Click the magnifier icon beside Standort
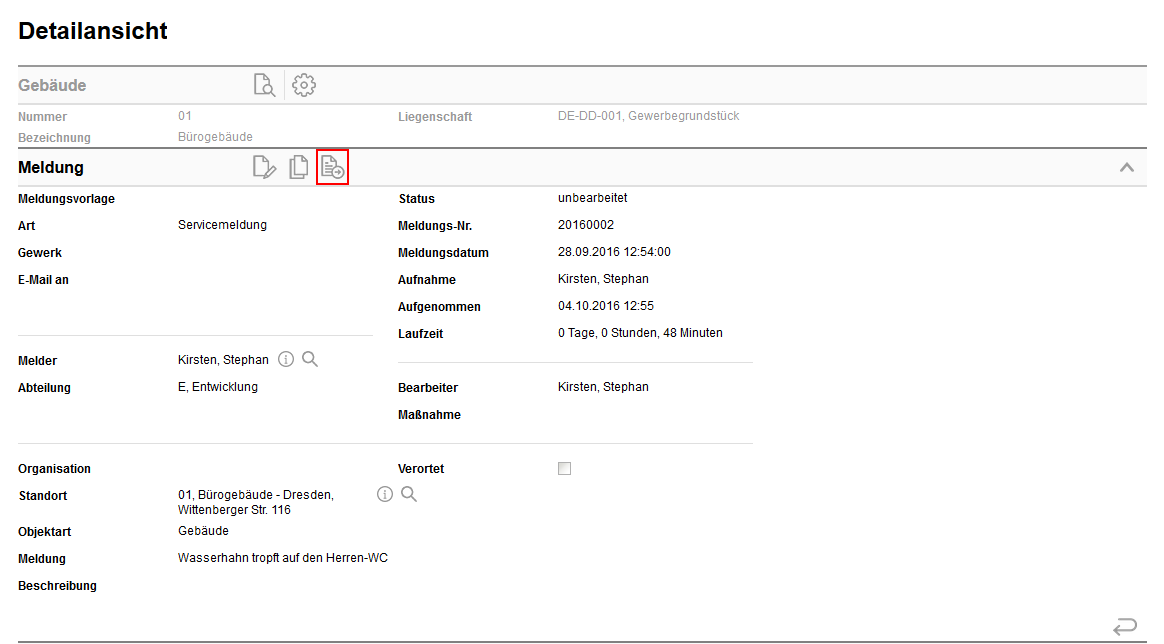This screenshot has height=644, width=1164. point(408,494)
